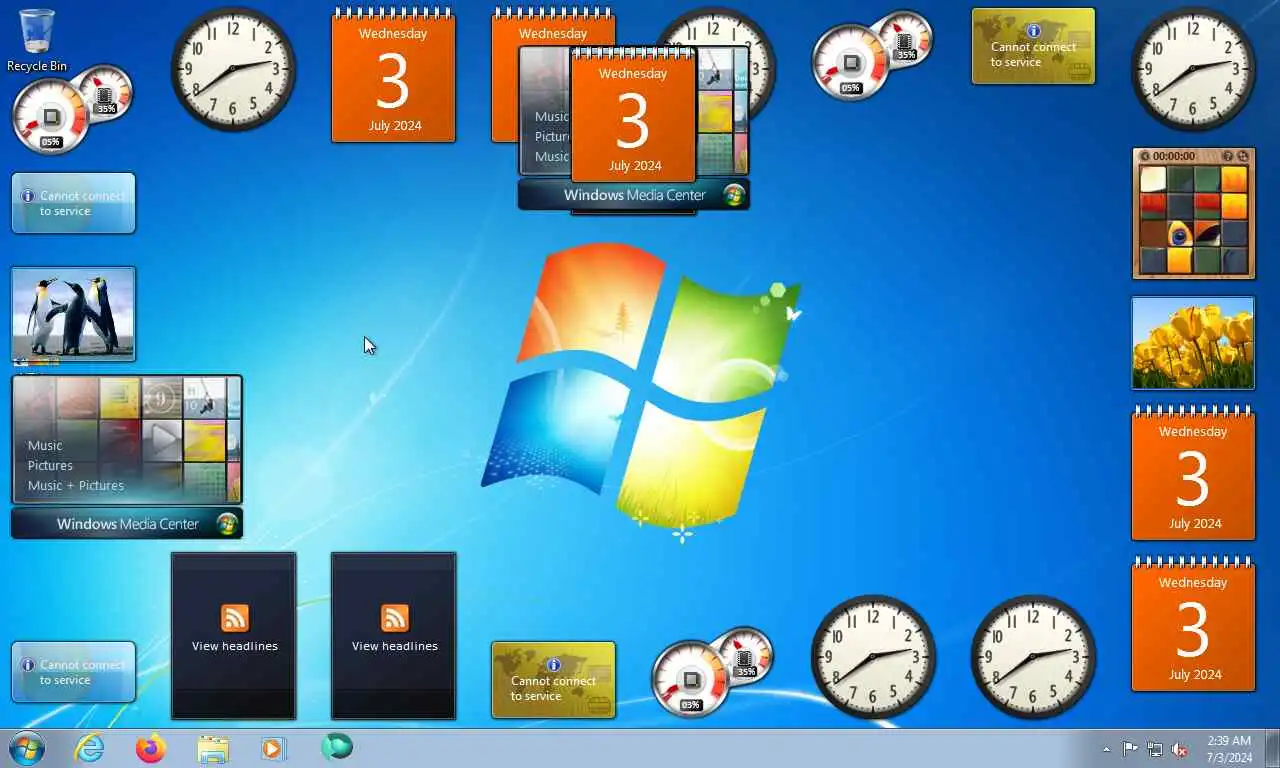Image resolution: width=1280 pixels, height=768 pixels.
Task: Click the question mark icon on Picture Puzzle
Action: coord(1228,156)
